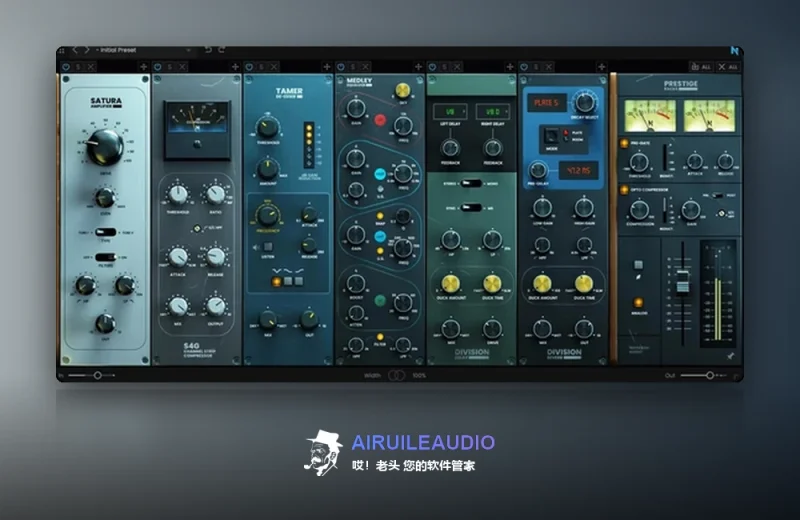Bypass the S4G compressor power icon
Image resolution: width=800 pixels, height=520 pixels.
pos(158,67)
